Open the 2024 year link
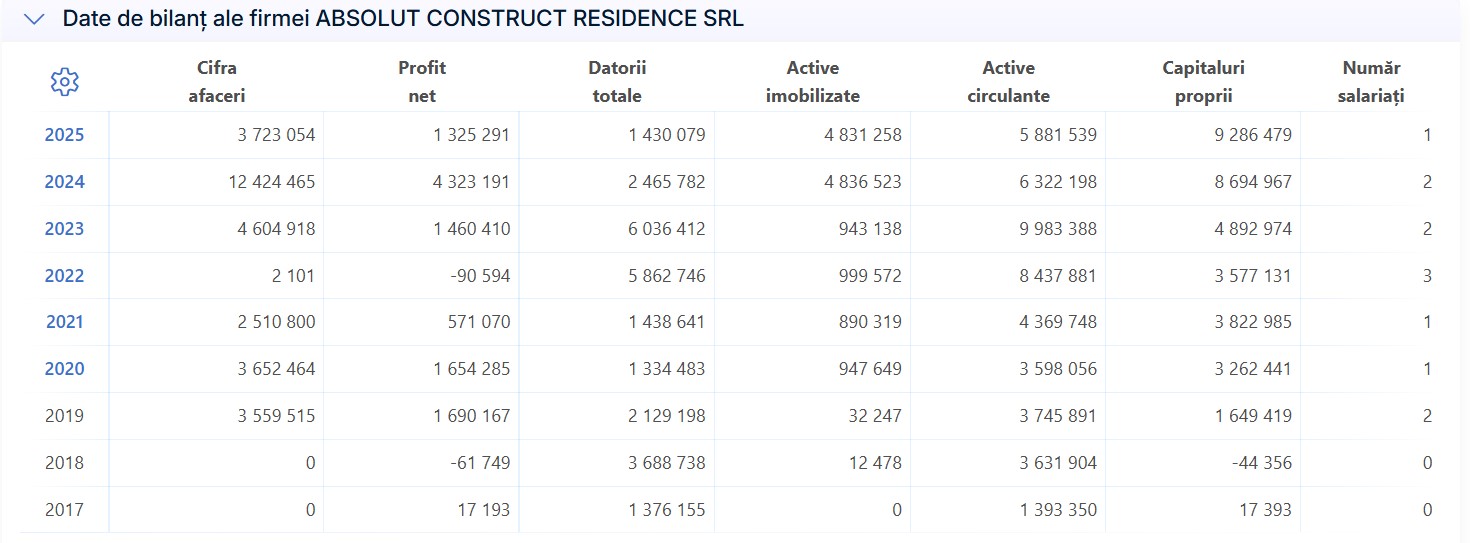Screen dimensions: 1470x543 (64, 182)
